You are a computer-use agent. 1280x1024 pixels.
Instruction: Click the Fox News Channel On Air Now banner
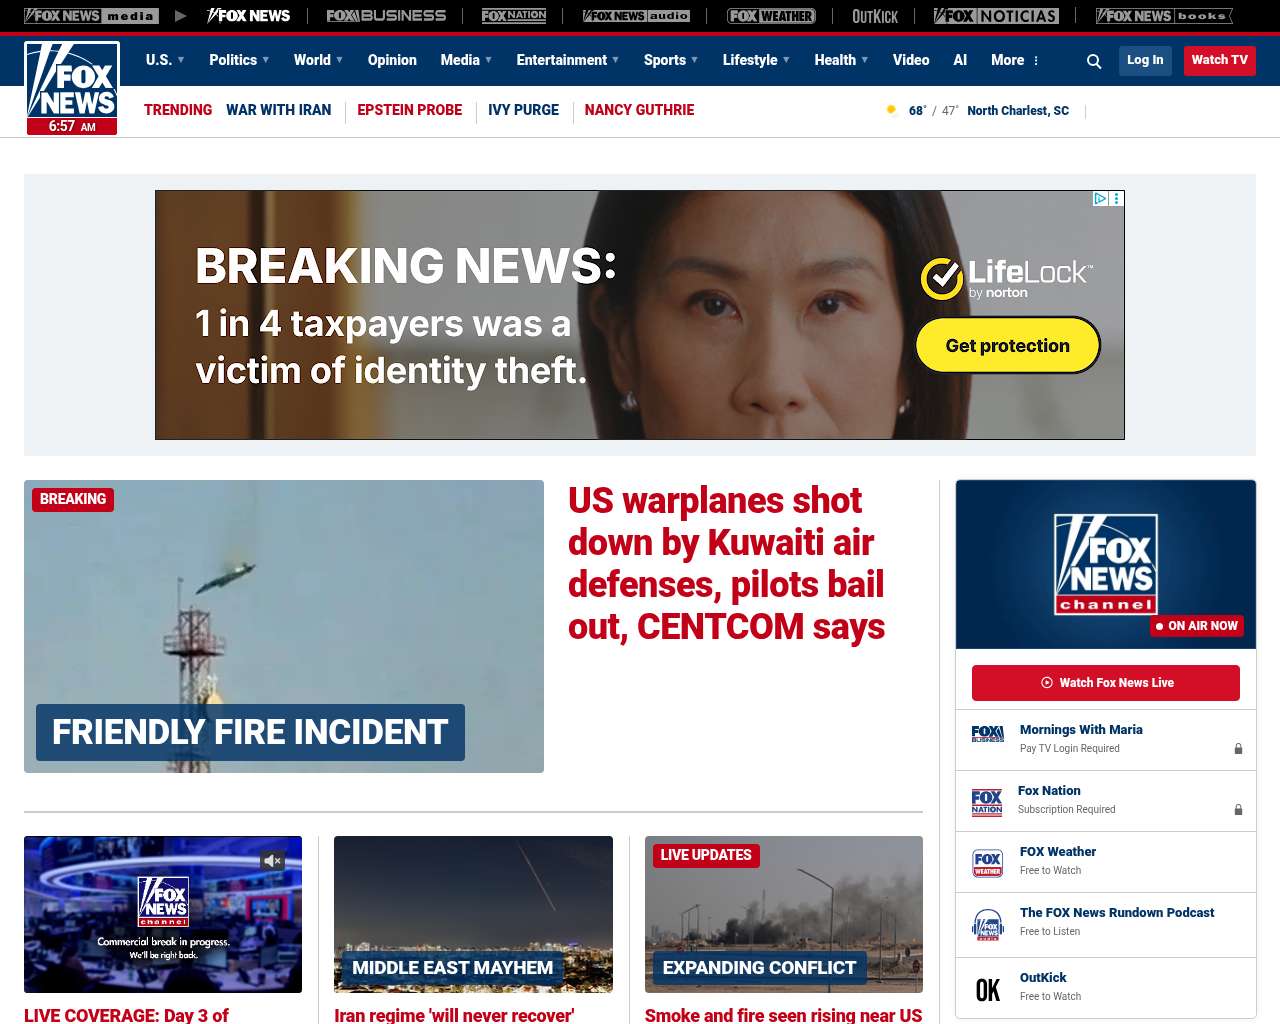tap(1106, 564)
